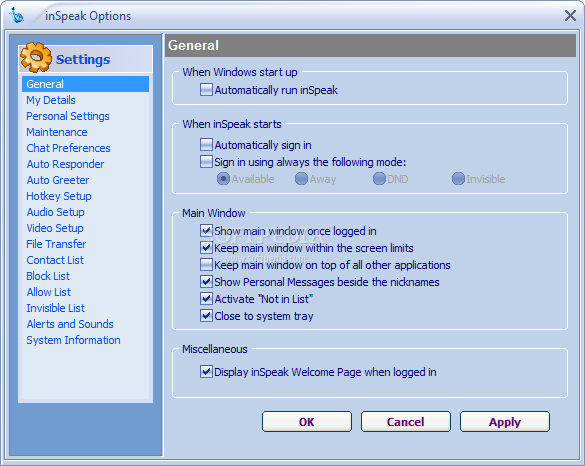Toggle Show Personal Messages beside the nicknames
The height and width of the screenshot is (466, 585).
(x=206, y=282)
